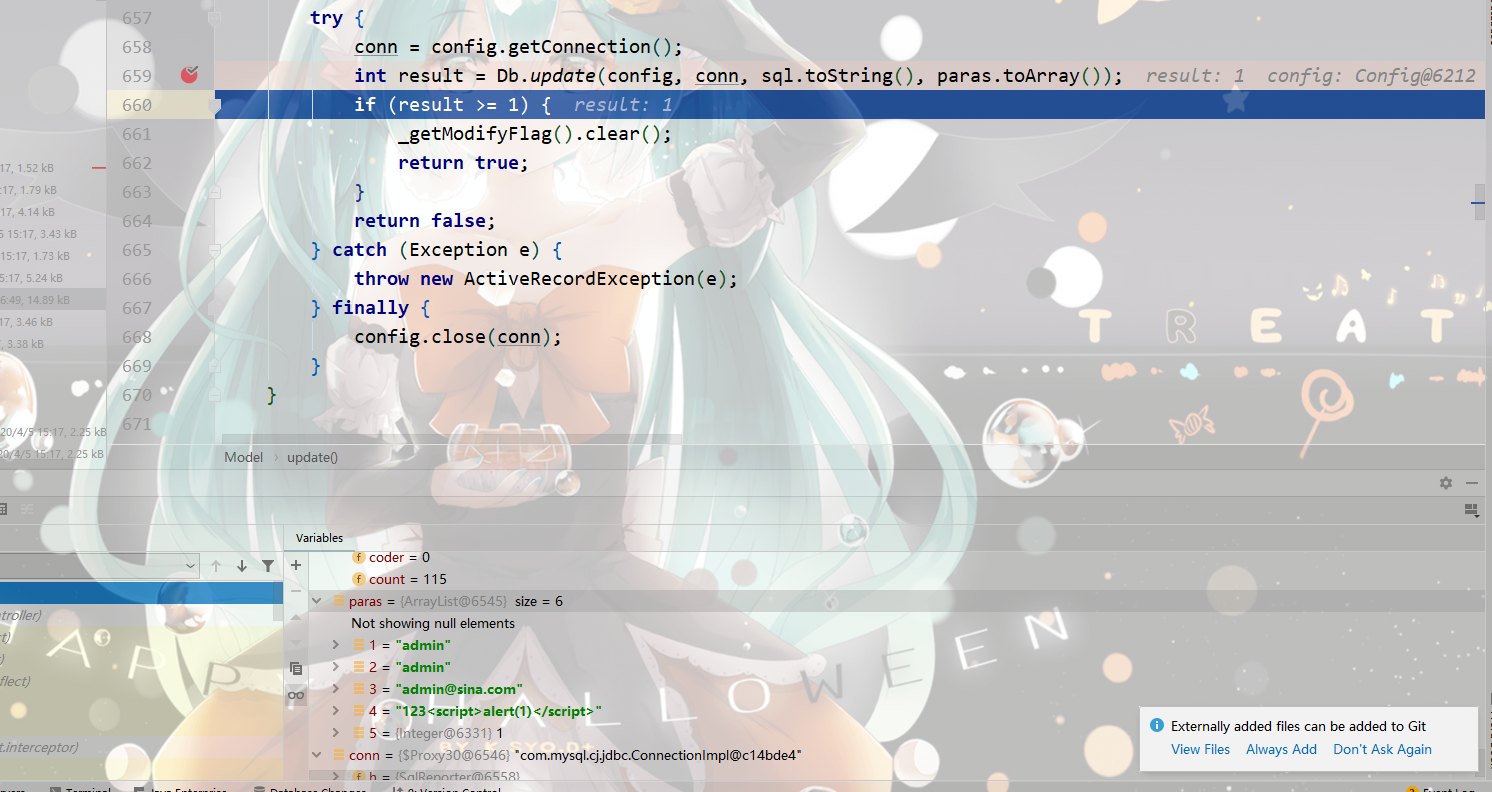
Task: Select the file entry sized 14.89 kB
Action: (x=53, y=300)
